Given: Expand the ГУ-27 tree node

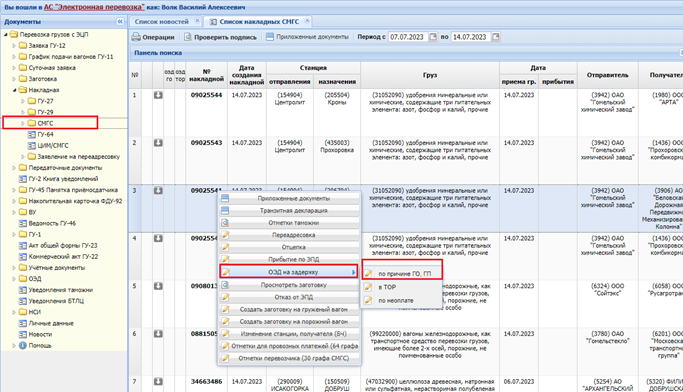Looking at the screenshot, I should (x=23, y=101).
